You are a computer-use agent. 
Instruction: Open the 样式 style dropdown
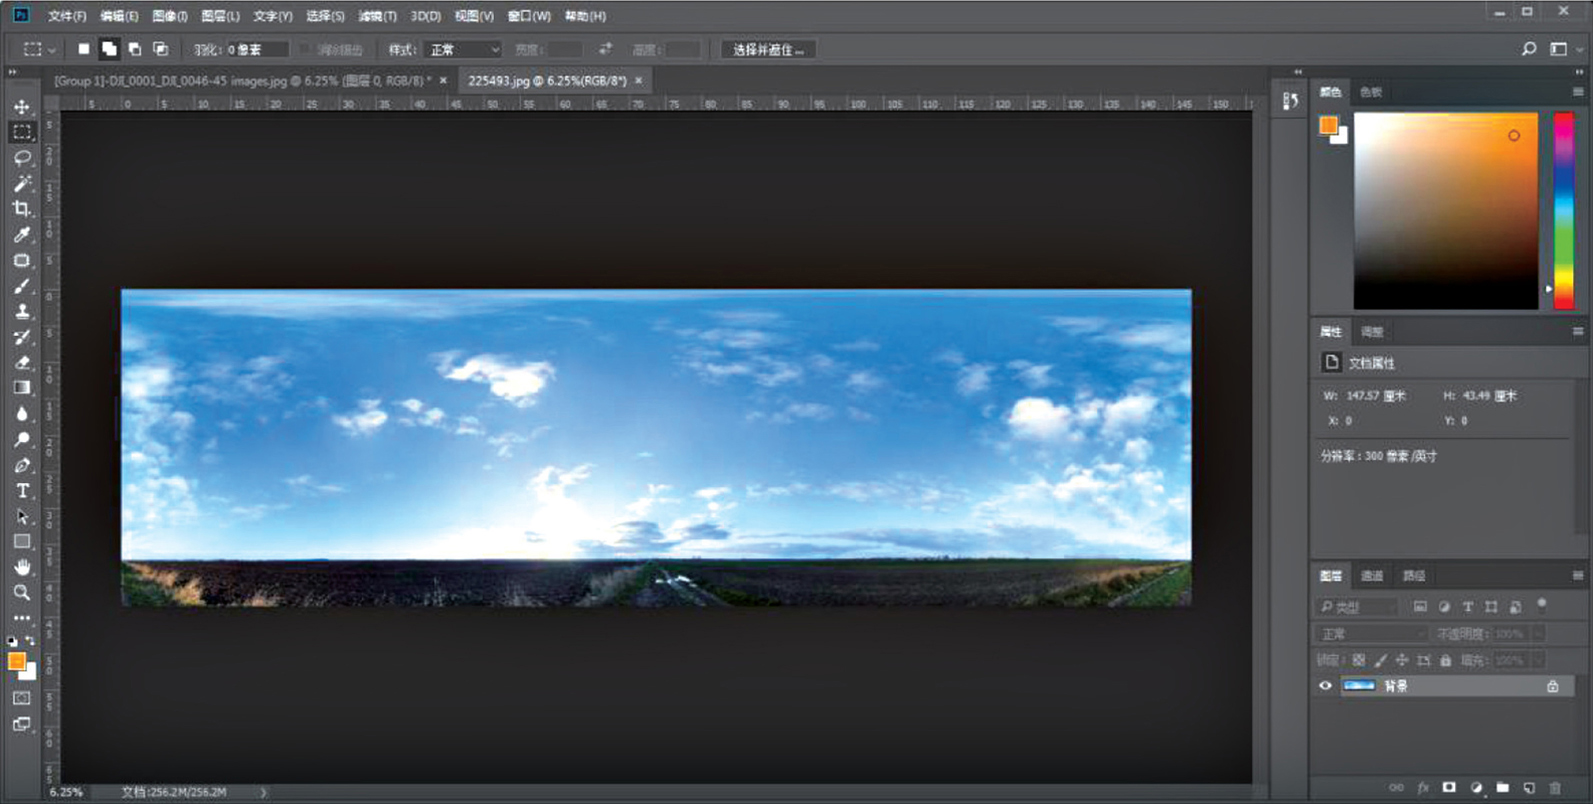coord(462,49)
